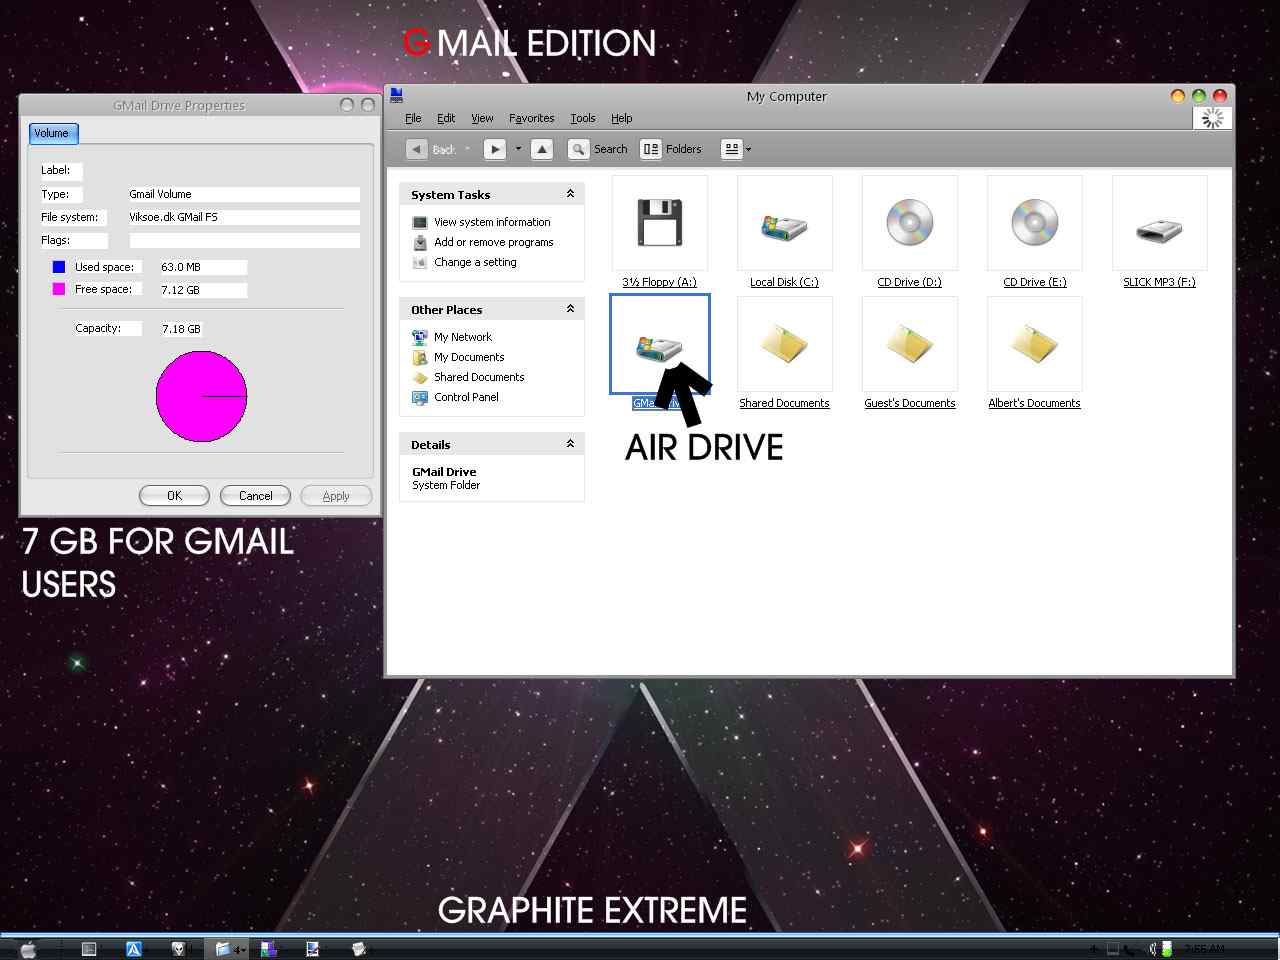Image resolution: width=1280 pixels, height=960 pixels.
Task: Click the taskbar clock
Action: [x=1203, y=949]
